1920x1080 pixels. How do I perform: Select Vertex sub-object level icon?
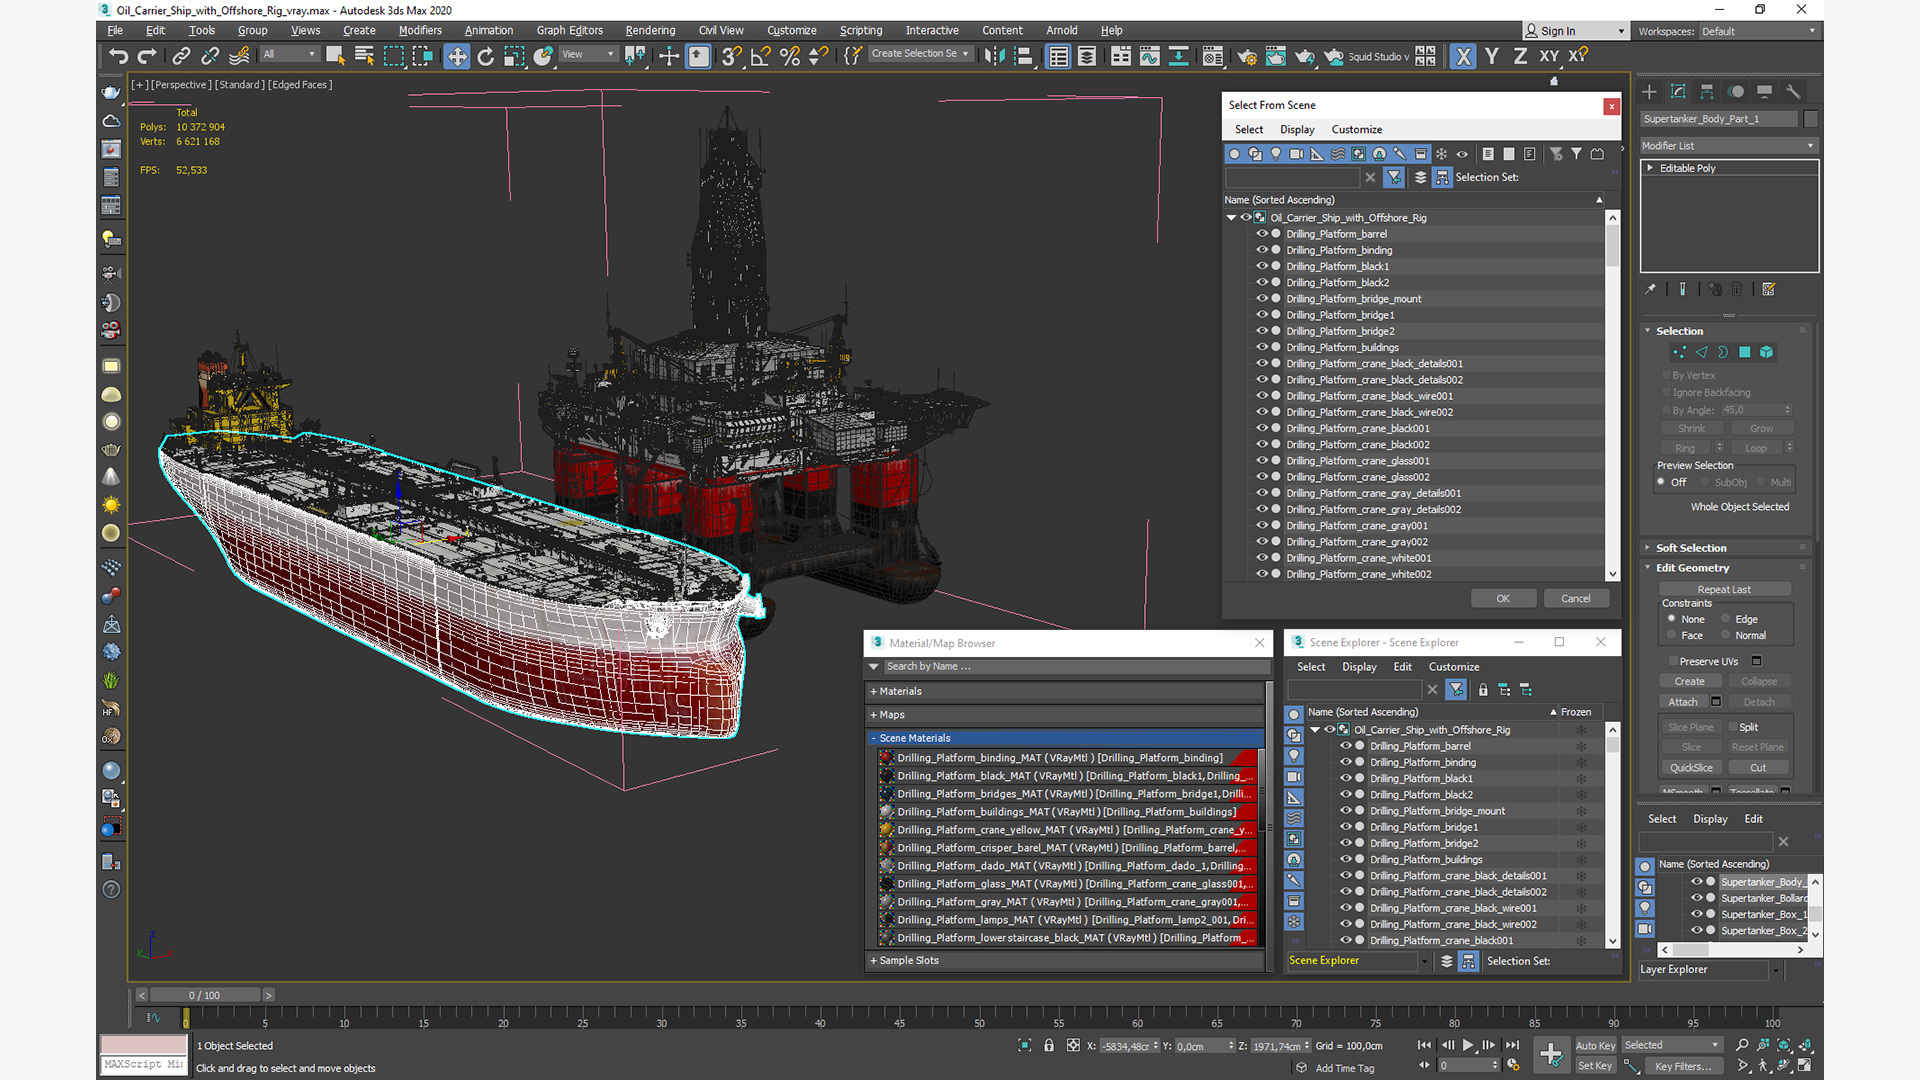click(1679, 352)
